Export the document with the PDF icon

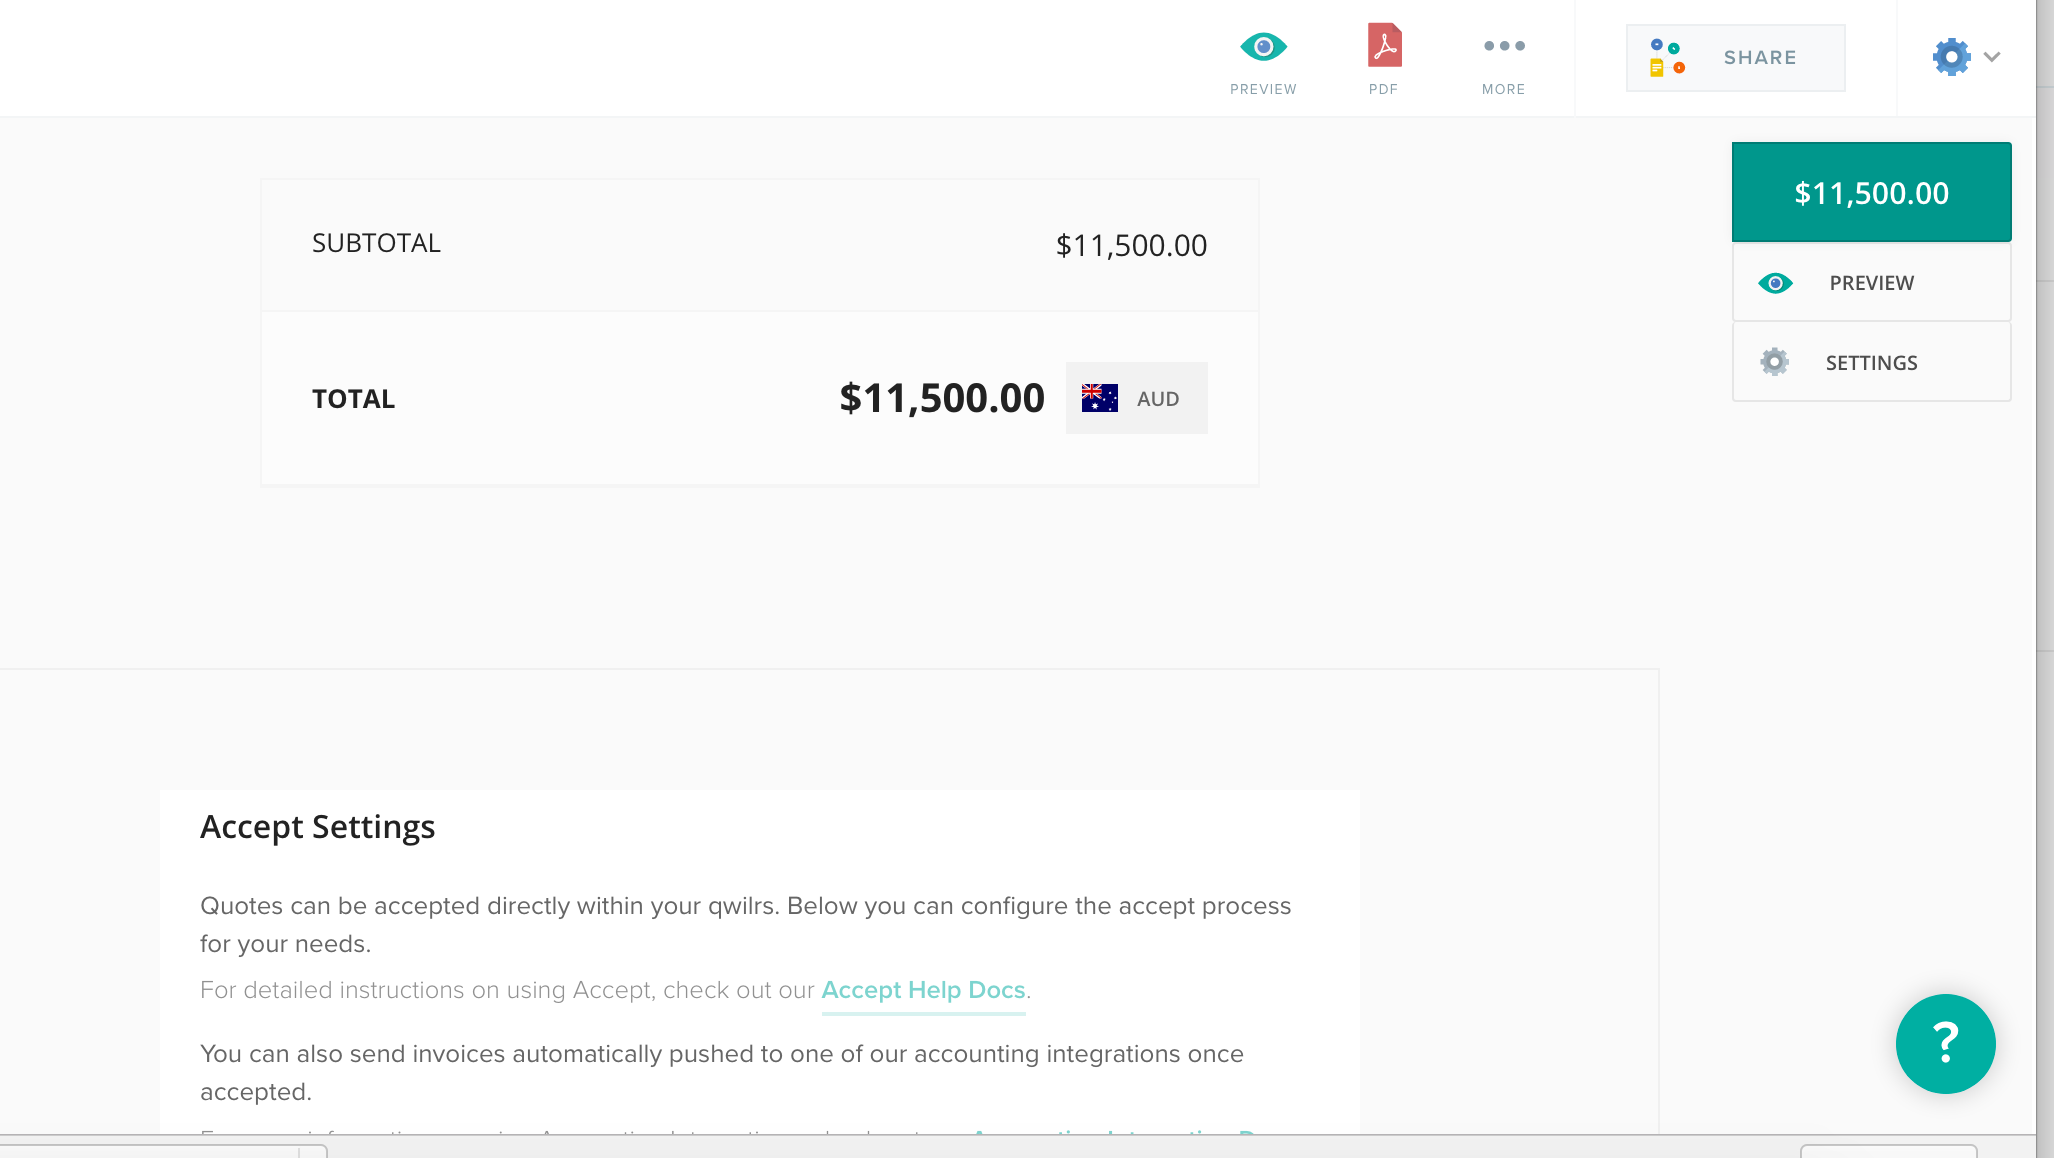coord(1384,47)
